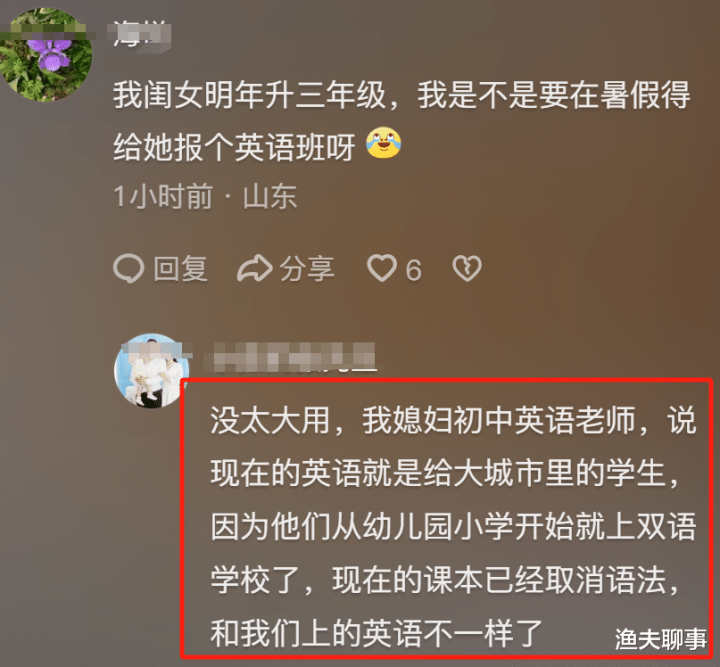The image size is (720, 667).
Task: Dislike the comment with the broken-heart icon
Action: 467,268
